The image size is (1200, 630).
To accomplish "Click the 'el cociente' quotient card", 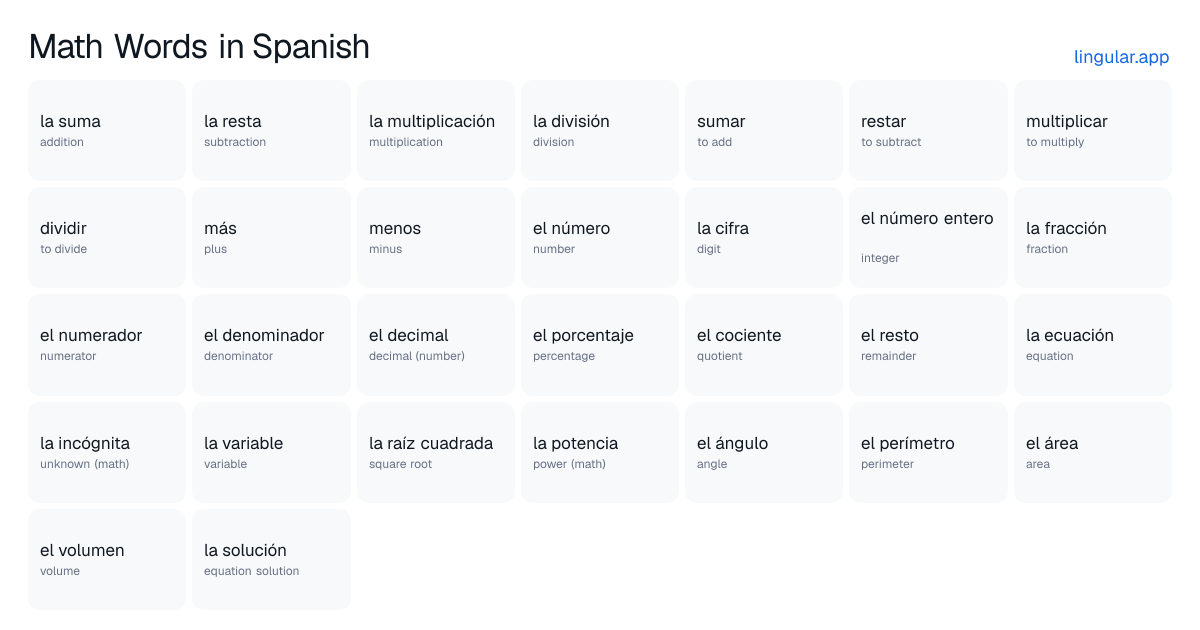I will point(764,345).
